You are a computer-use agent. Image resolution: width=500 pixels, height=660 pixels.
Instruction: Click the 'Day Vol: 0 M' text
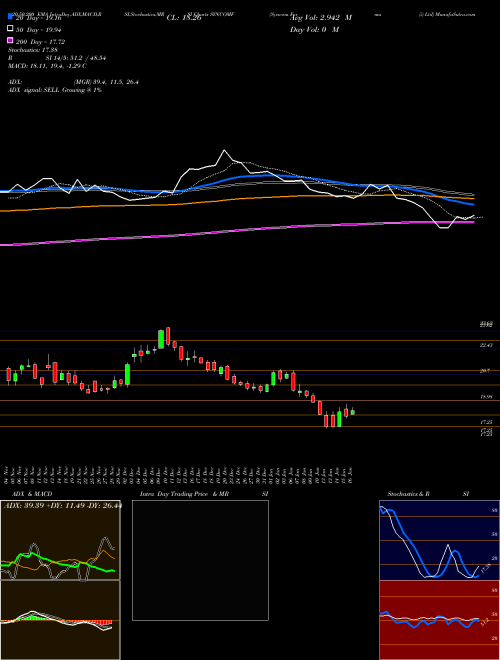314,29
